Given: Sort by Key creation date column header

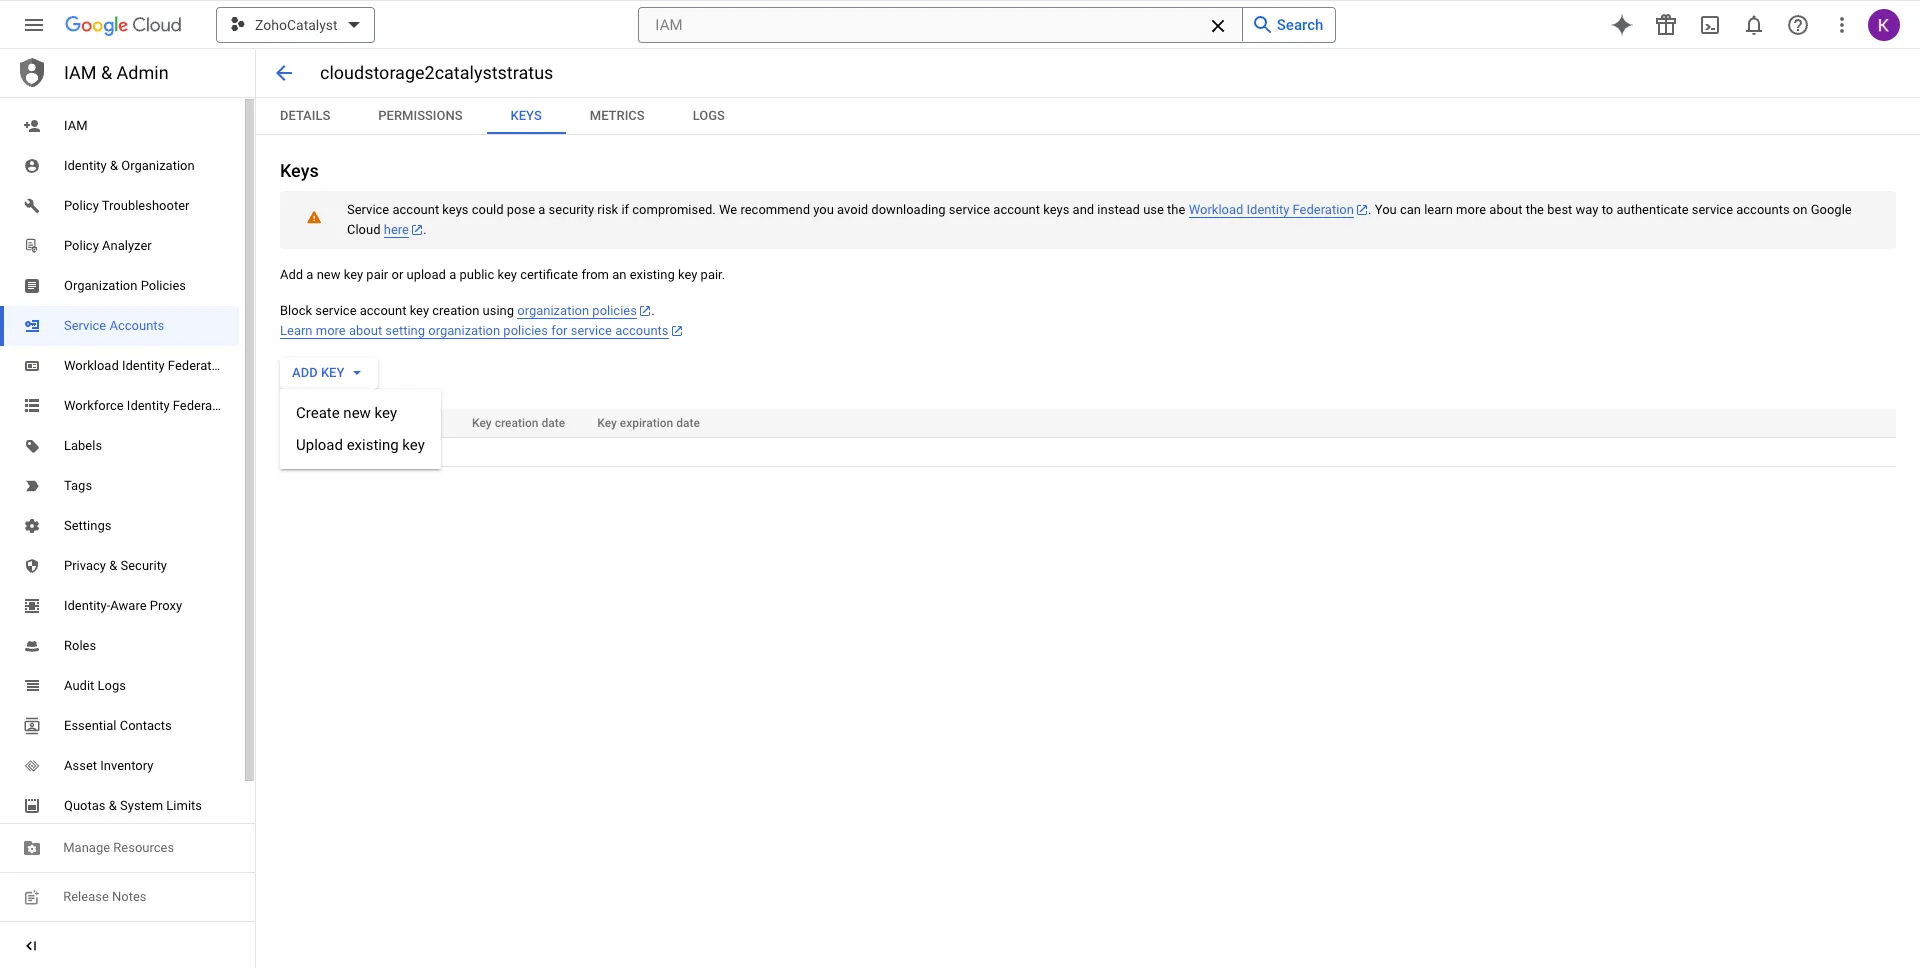Looking at the screenshot, I should [x=518, y=423].
